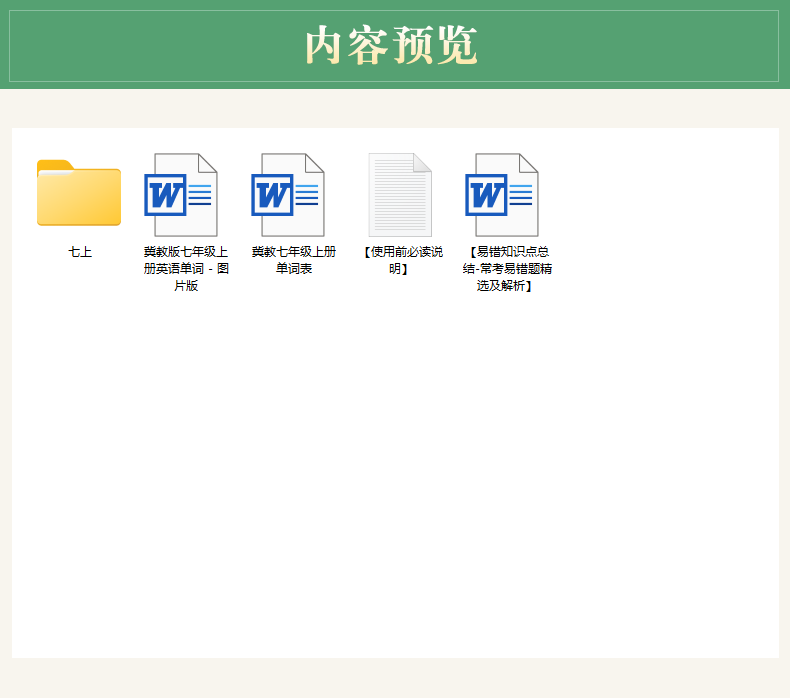Click the 【易错知识点总结-常考易错题精选及解析】 file name

[x=507, y=269]
